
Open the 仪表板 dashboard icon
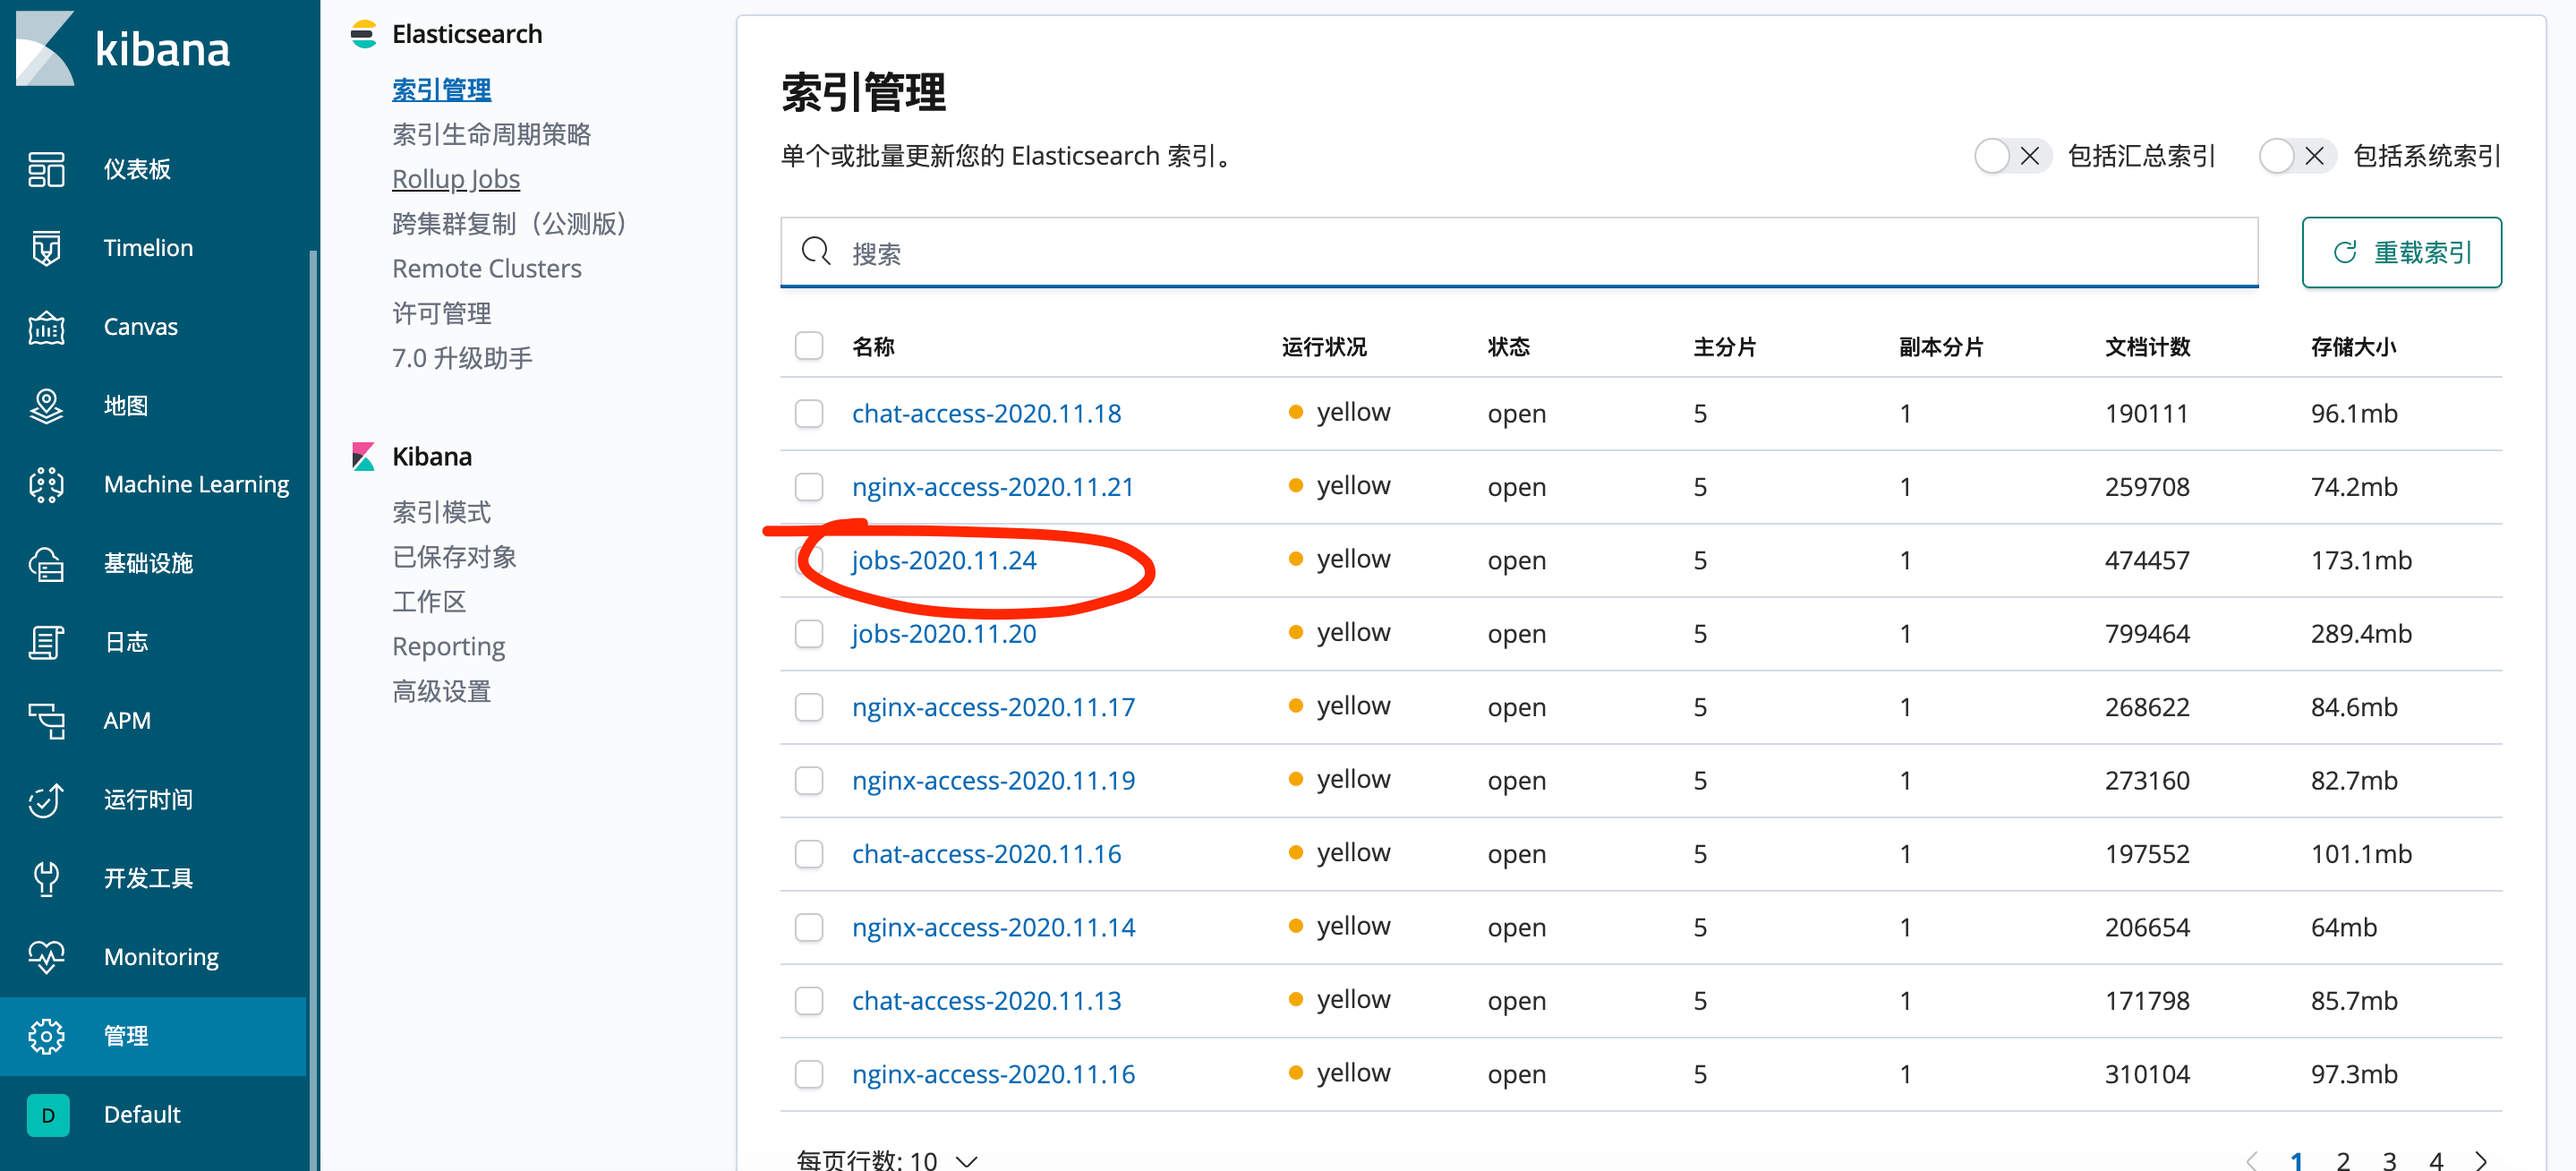pos(46,169)
